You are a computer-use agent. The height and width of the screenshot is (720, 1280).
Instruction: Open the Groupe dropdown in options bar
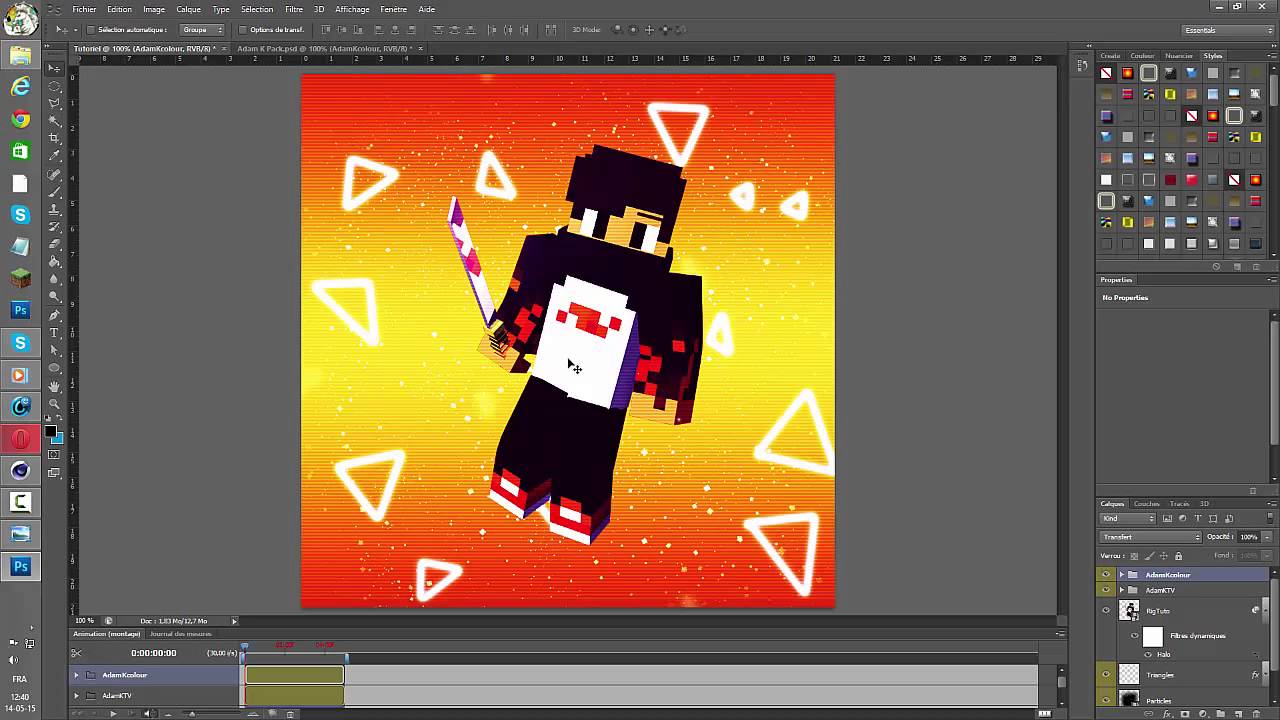click(202, 30)
